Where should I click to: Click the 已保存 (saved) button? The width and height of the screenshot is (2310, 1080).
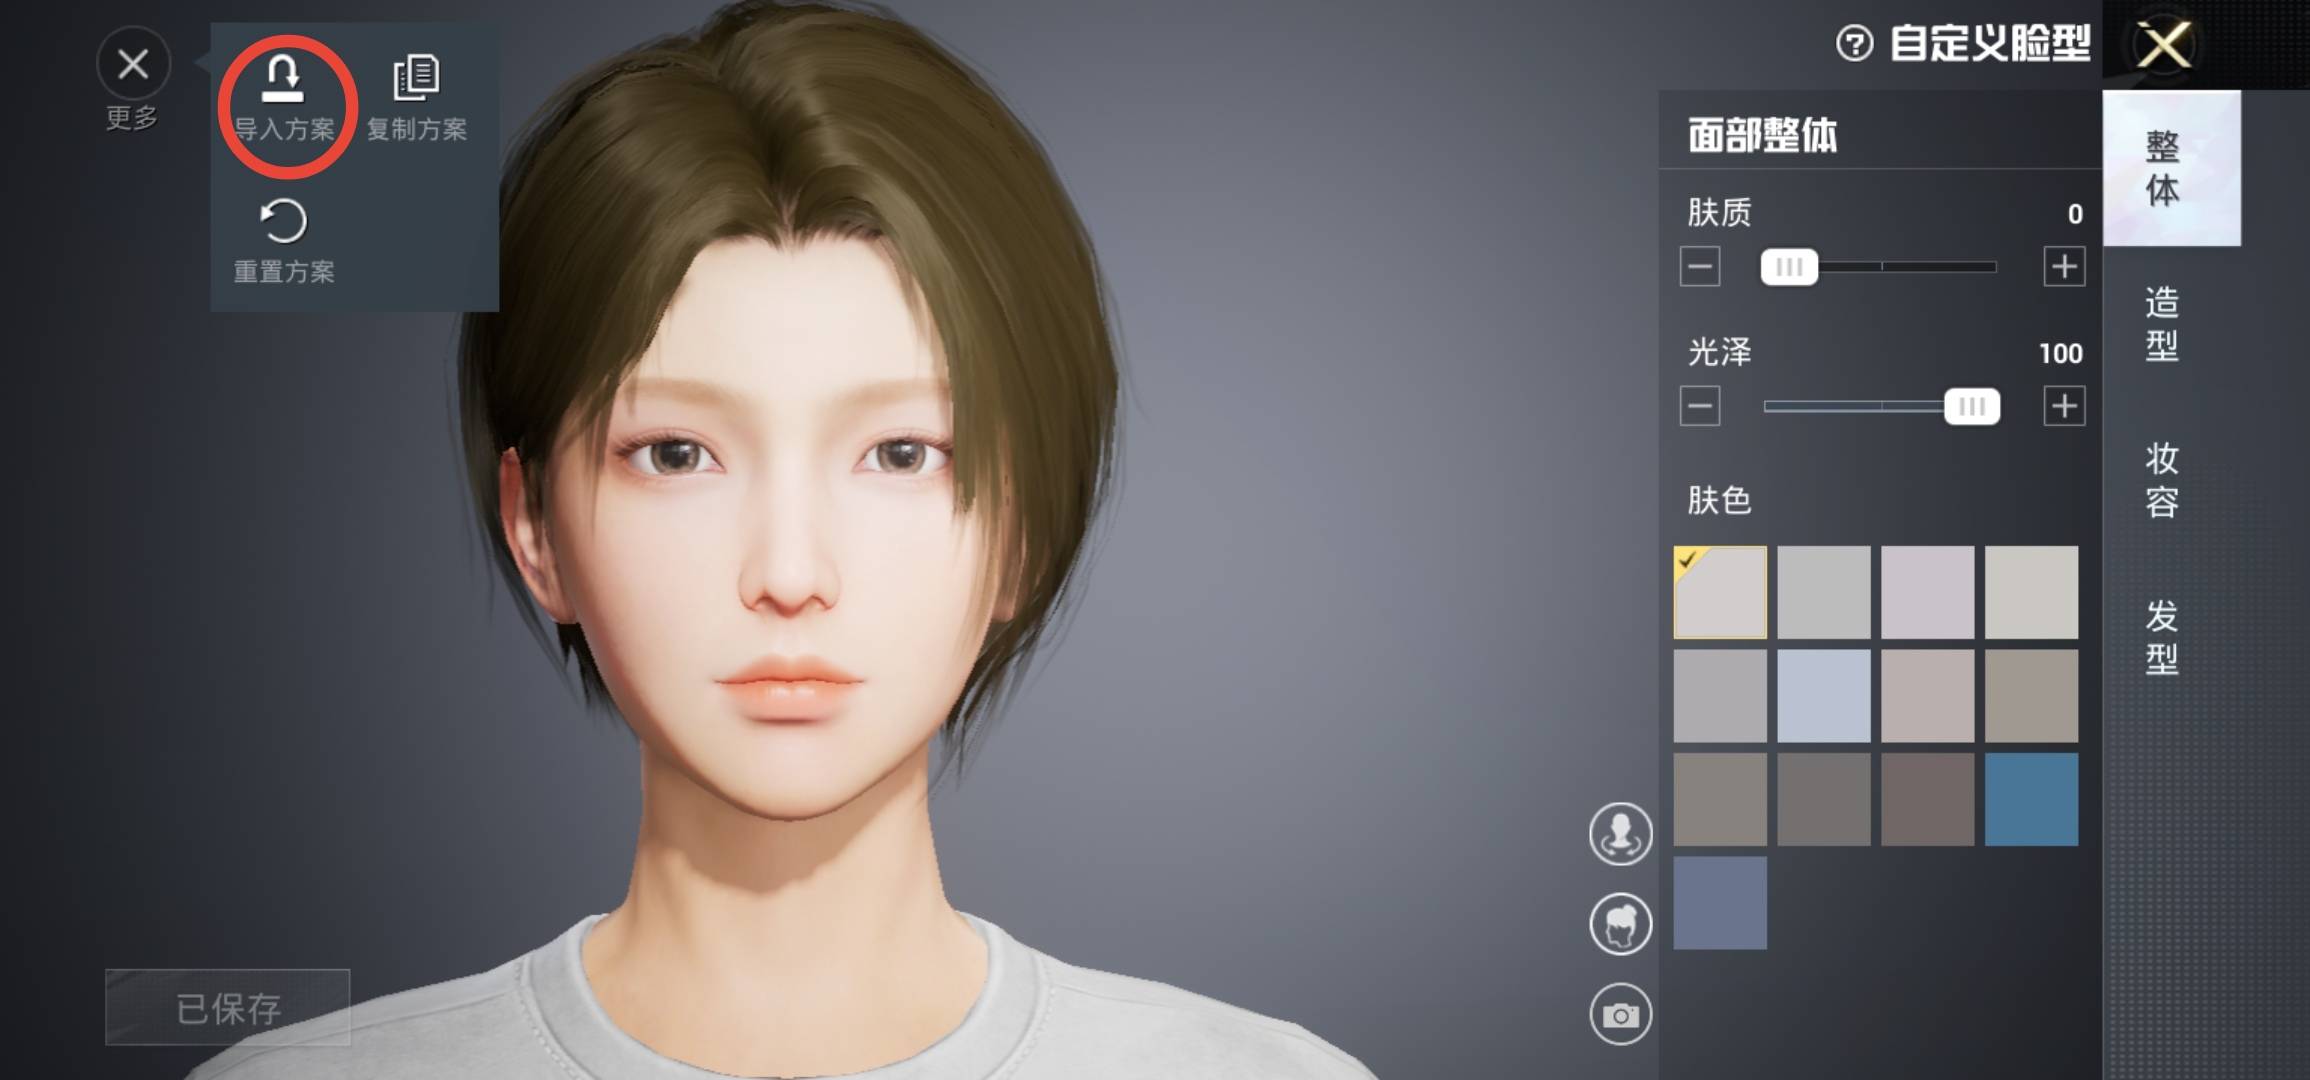point(228,1008)
